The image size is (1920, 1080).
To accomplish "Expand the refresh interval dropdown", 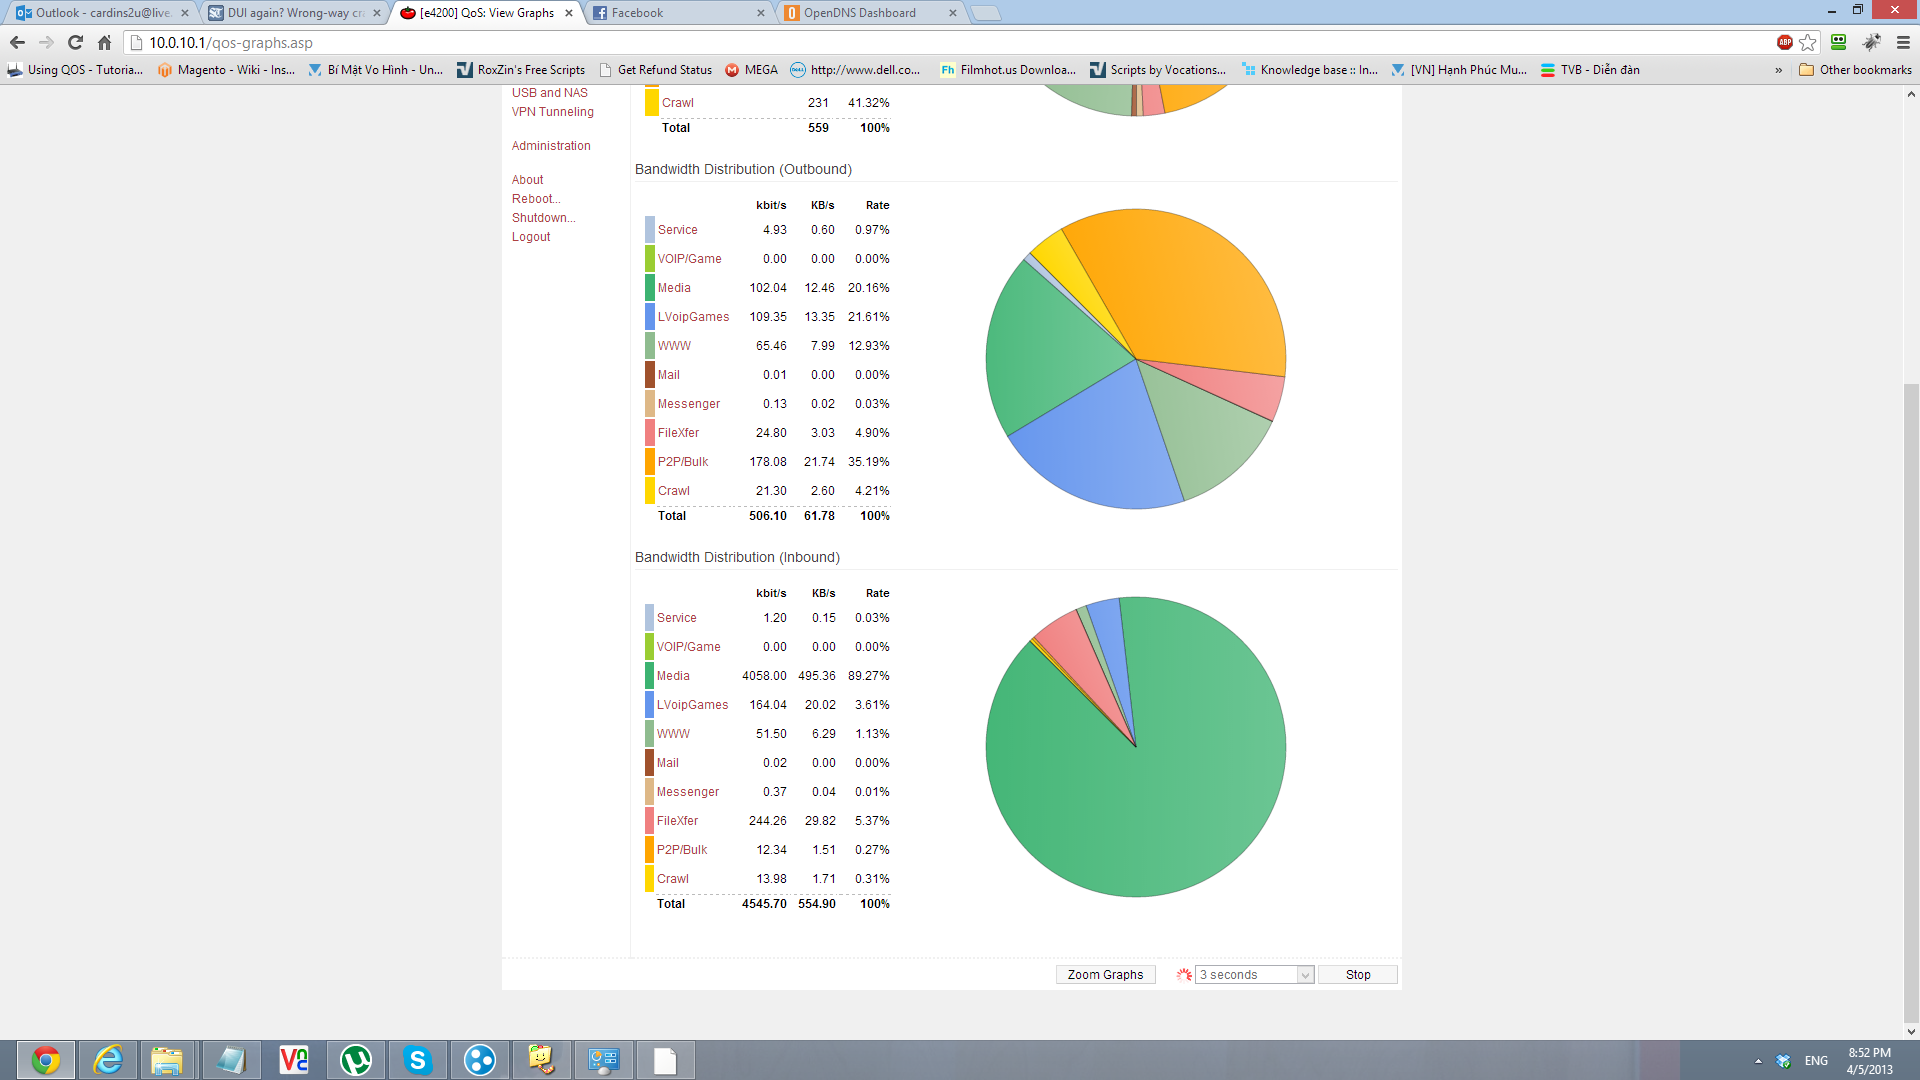I will (1255, 975).
